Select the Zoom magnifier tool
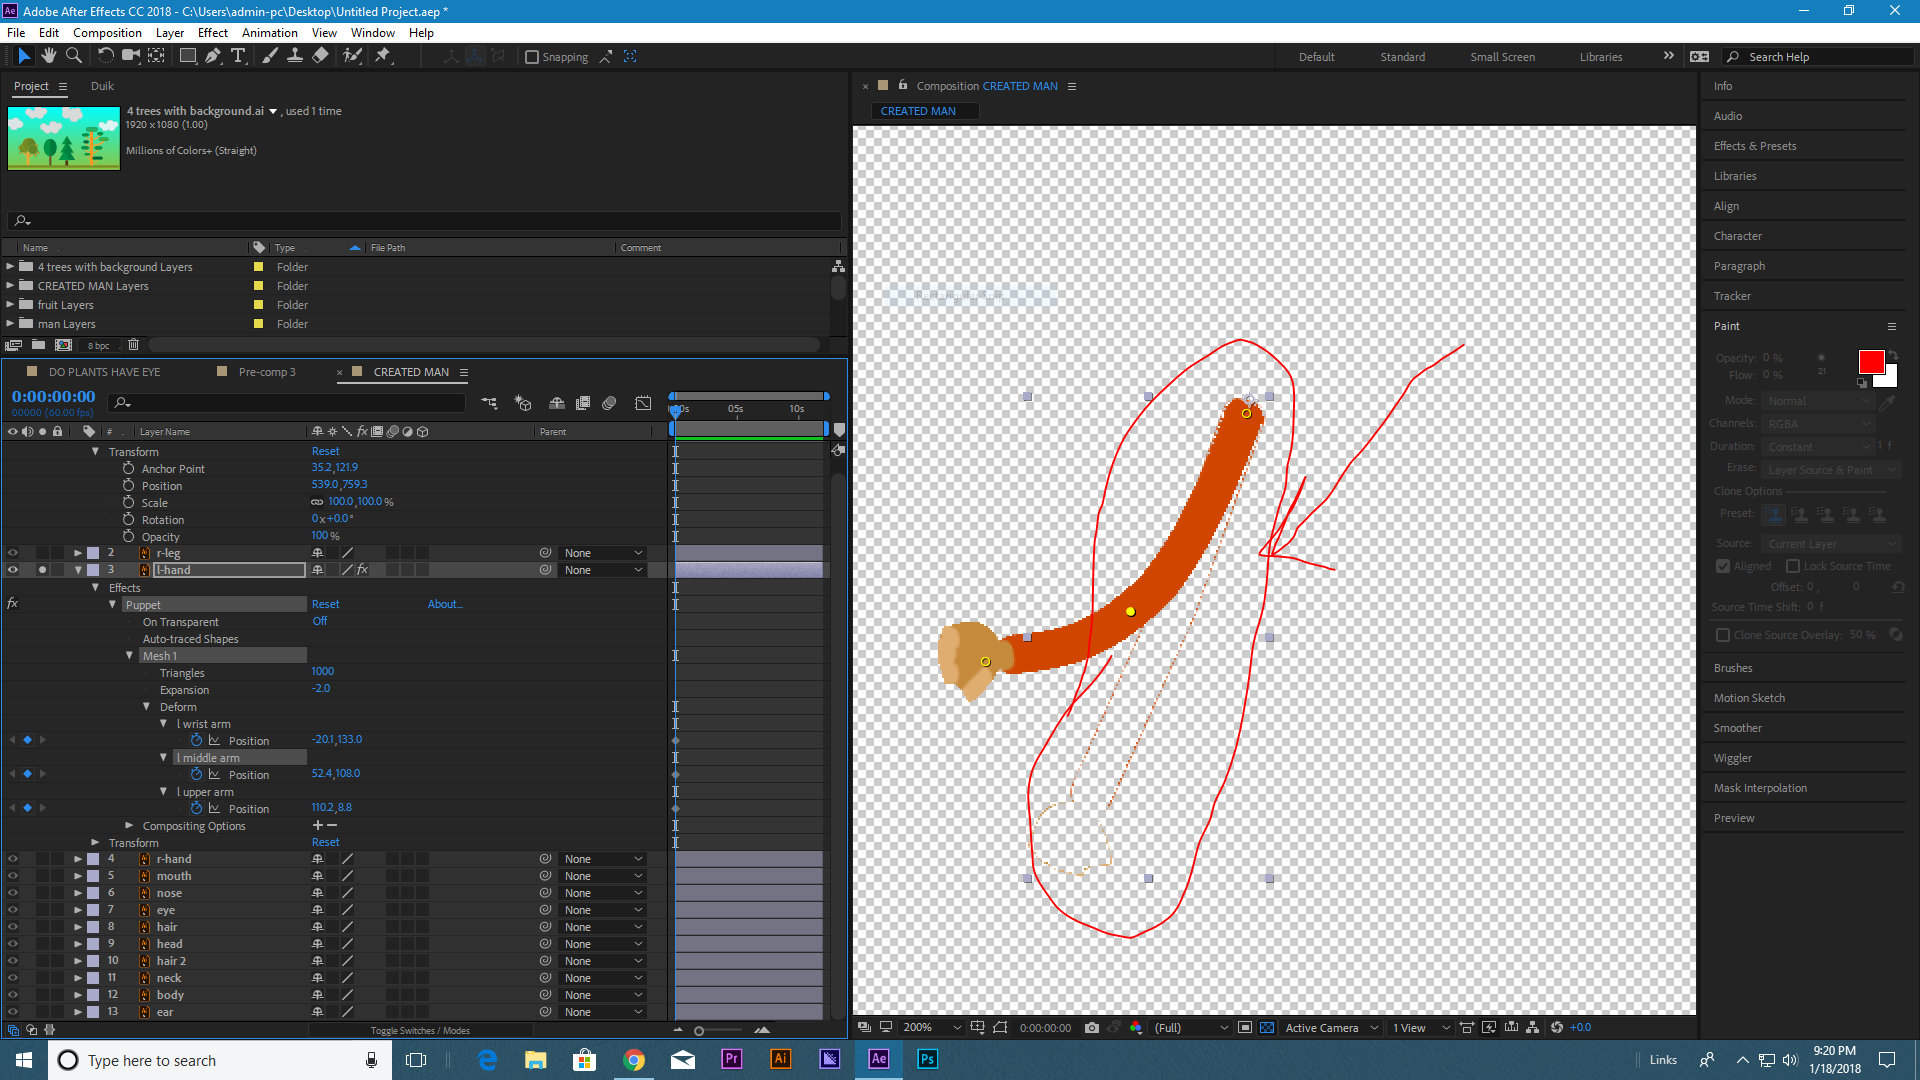This screenshot has width=1920, height=1080. click(73, 56)
